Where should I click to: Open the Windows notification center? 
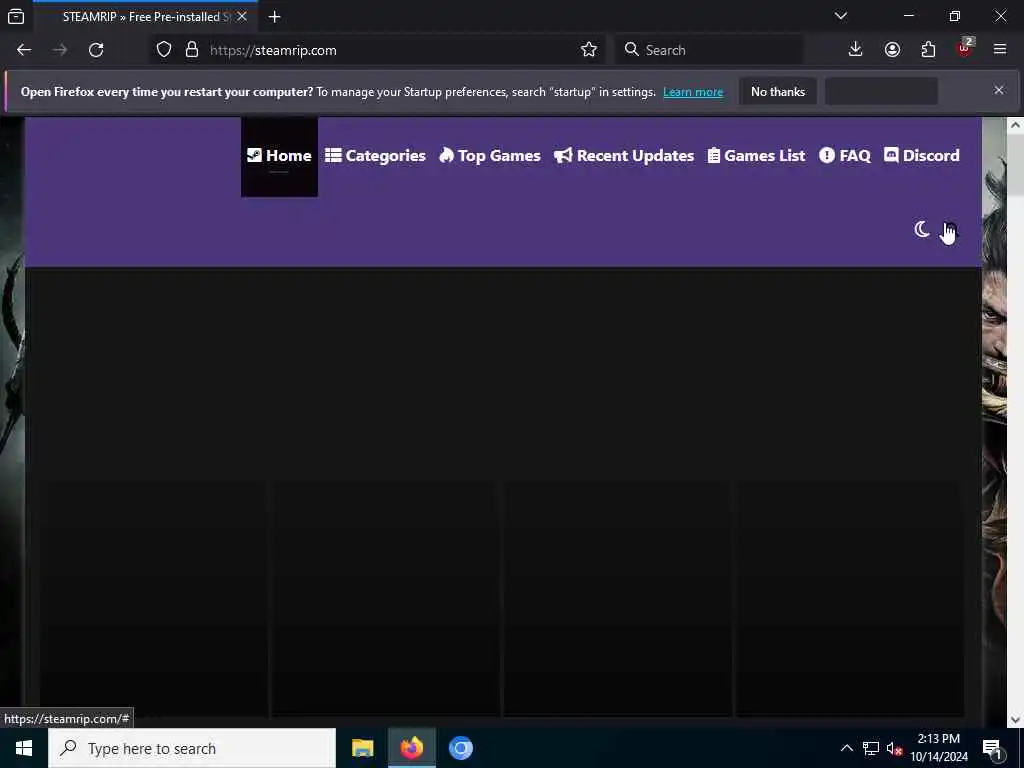click(993, 748)
